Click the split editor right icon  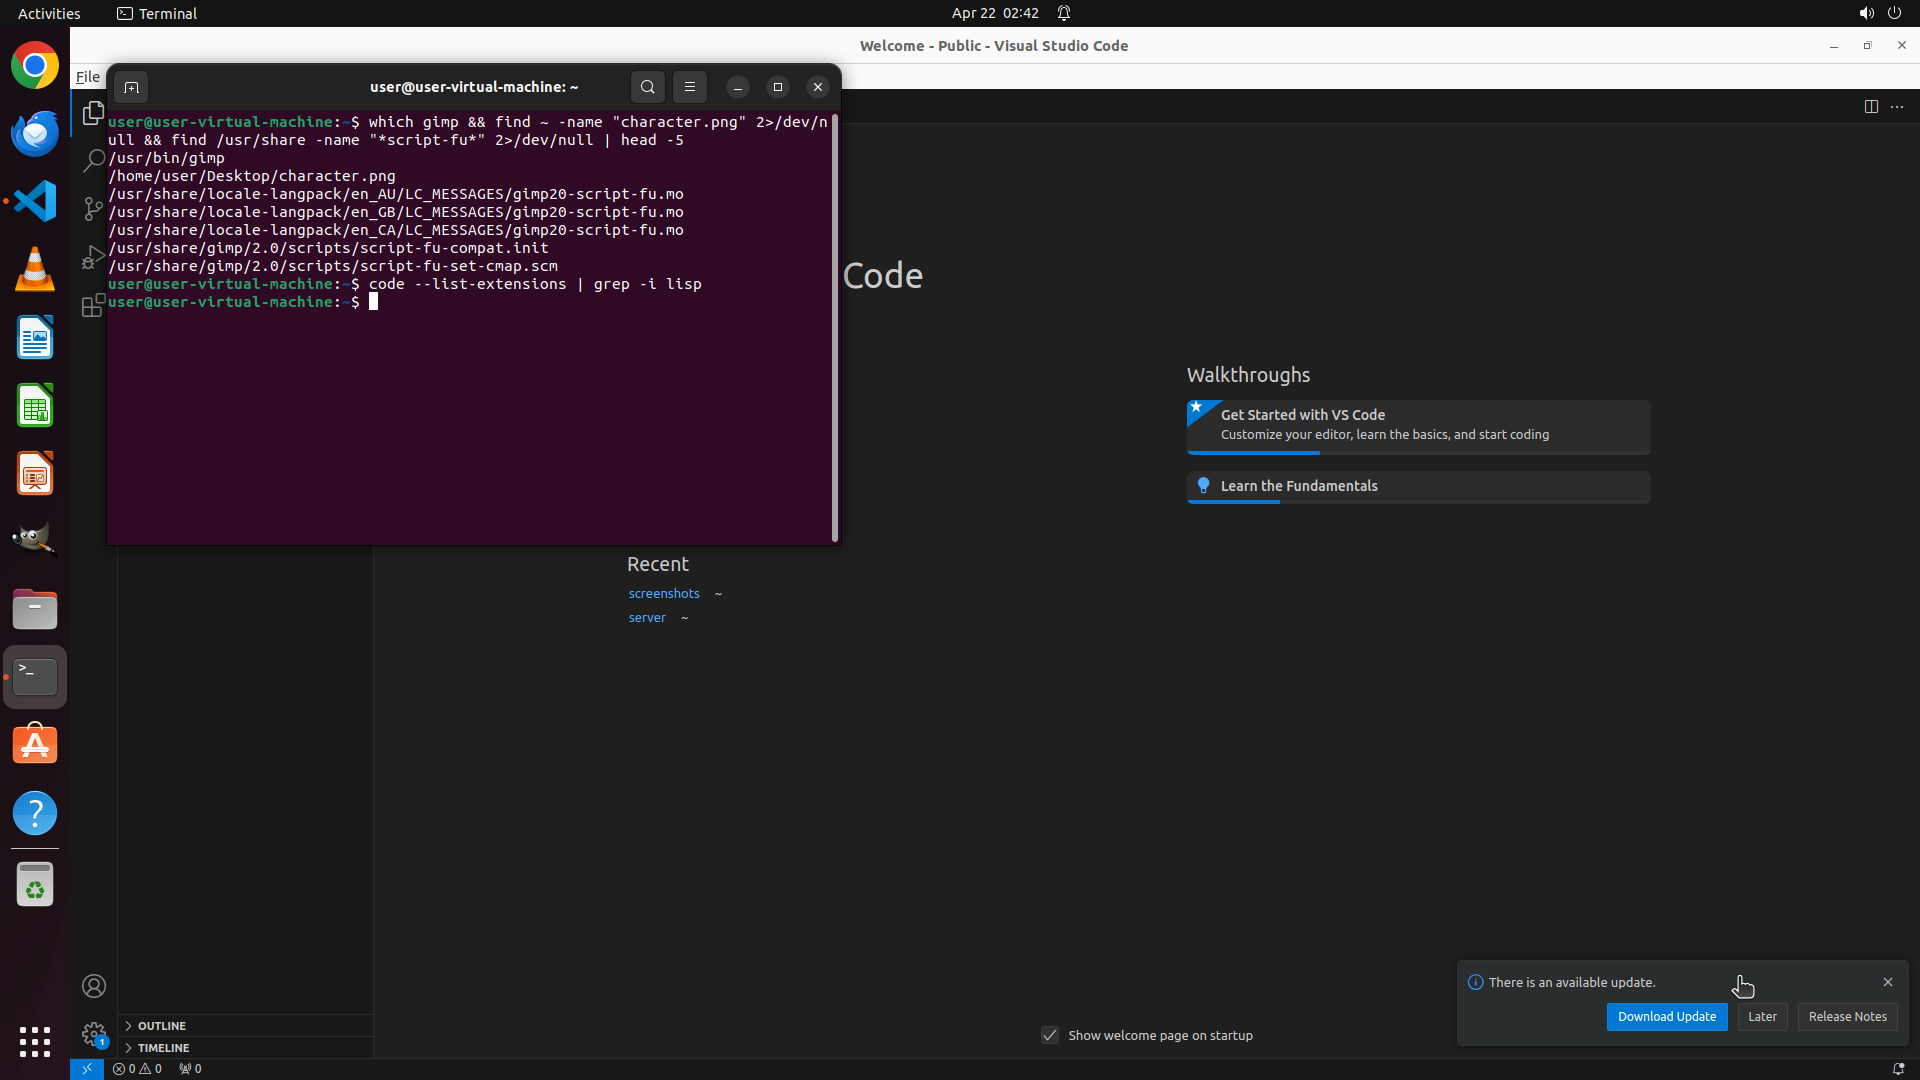(1871, 107)
